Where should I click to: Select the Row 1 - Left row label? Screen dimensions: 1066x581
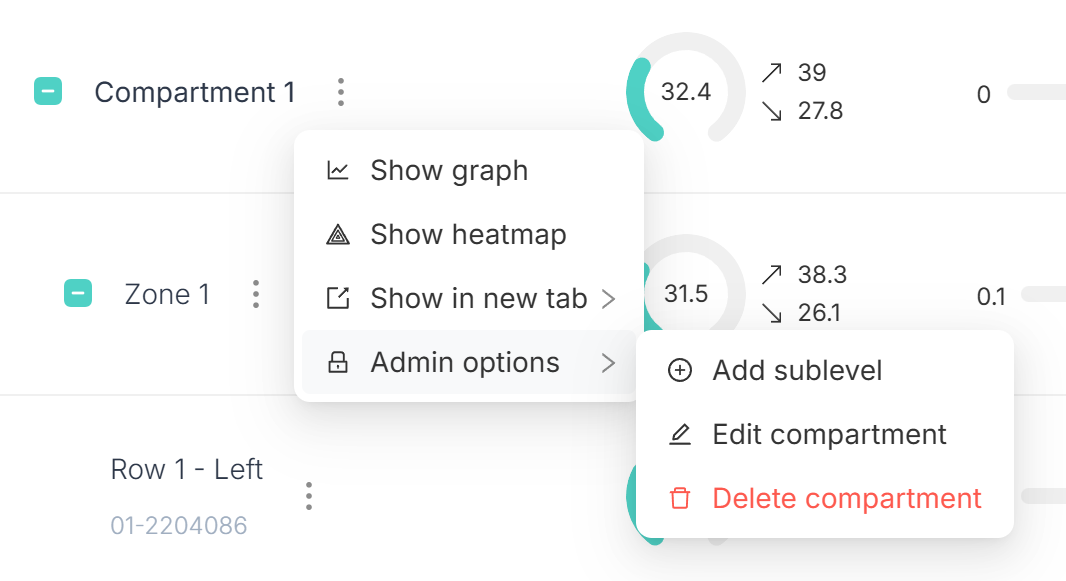[186, 469]
